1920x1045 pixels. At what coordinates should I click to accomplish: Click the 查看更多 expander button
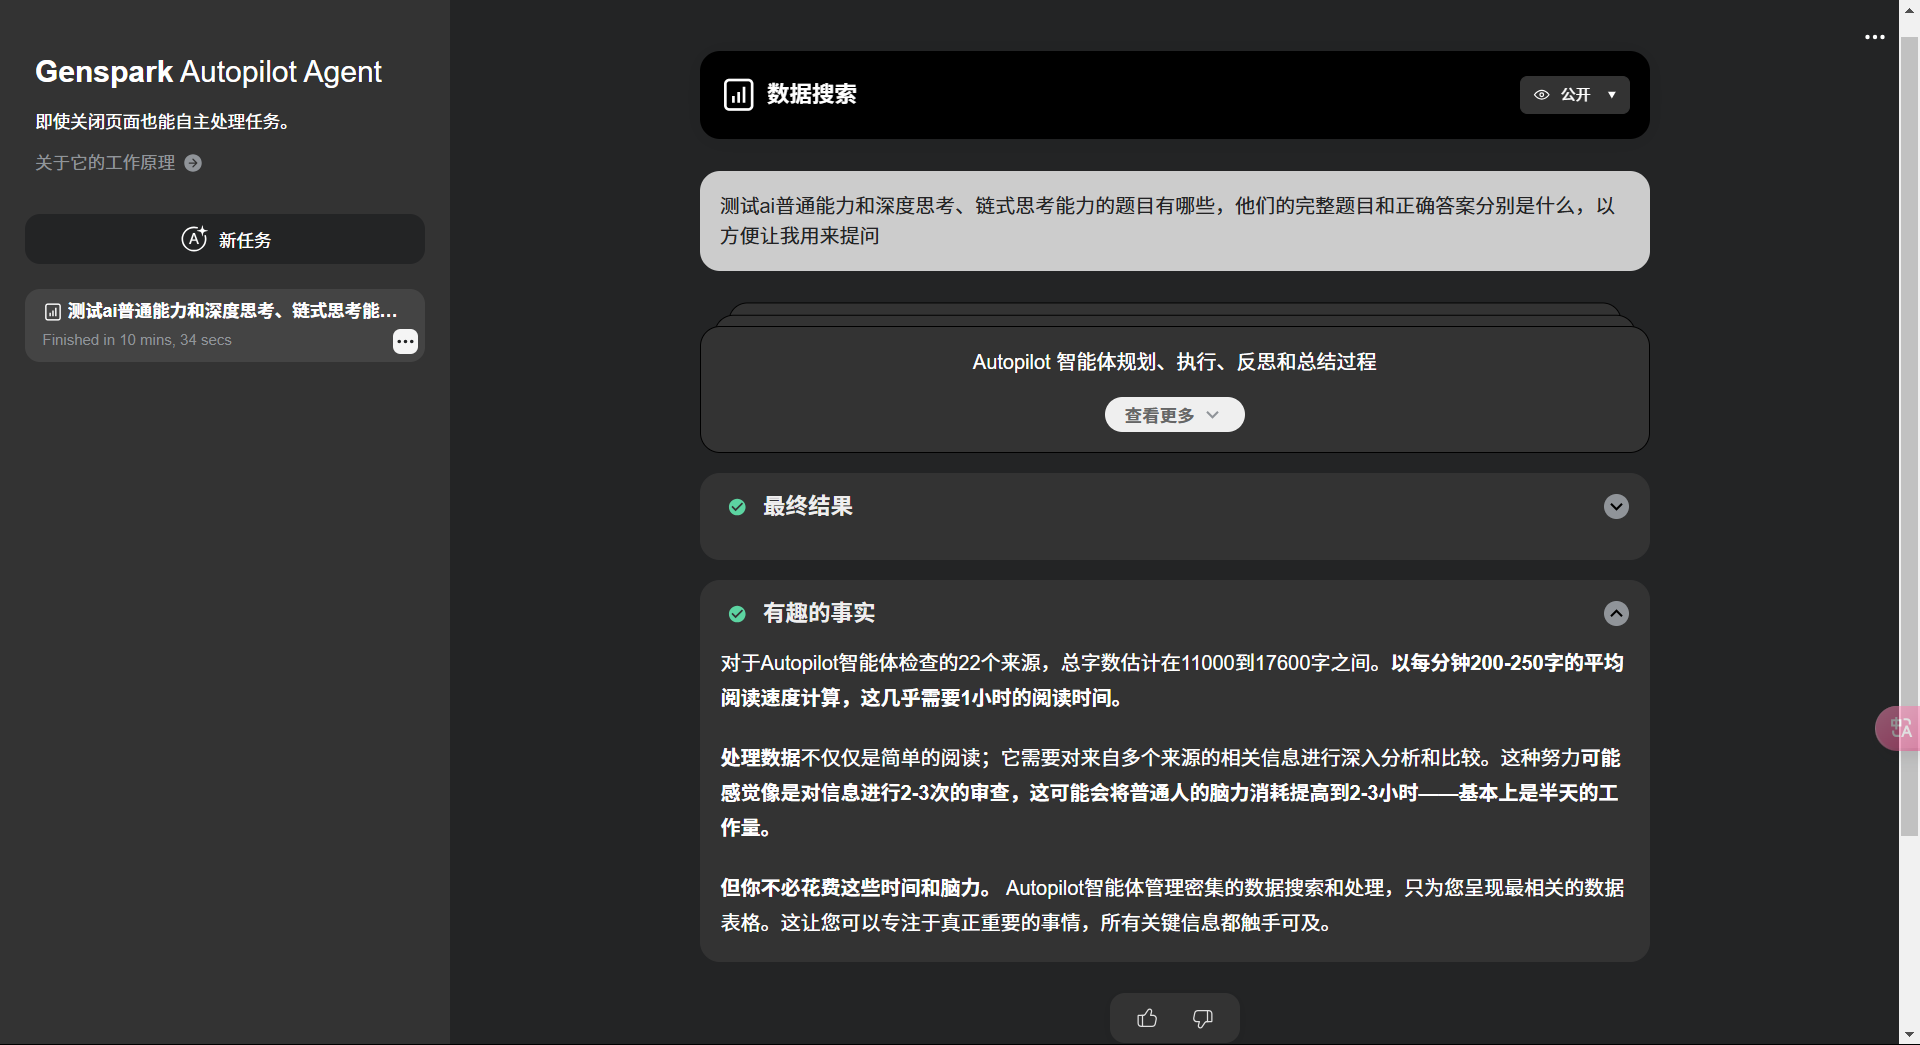point(1173,414)
